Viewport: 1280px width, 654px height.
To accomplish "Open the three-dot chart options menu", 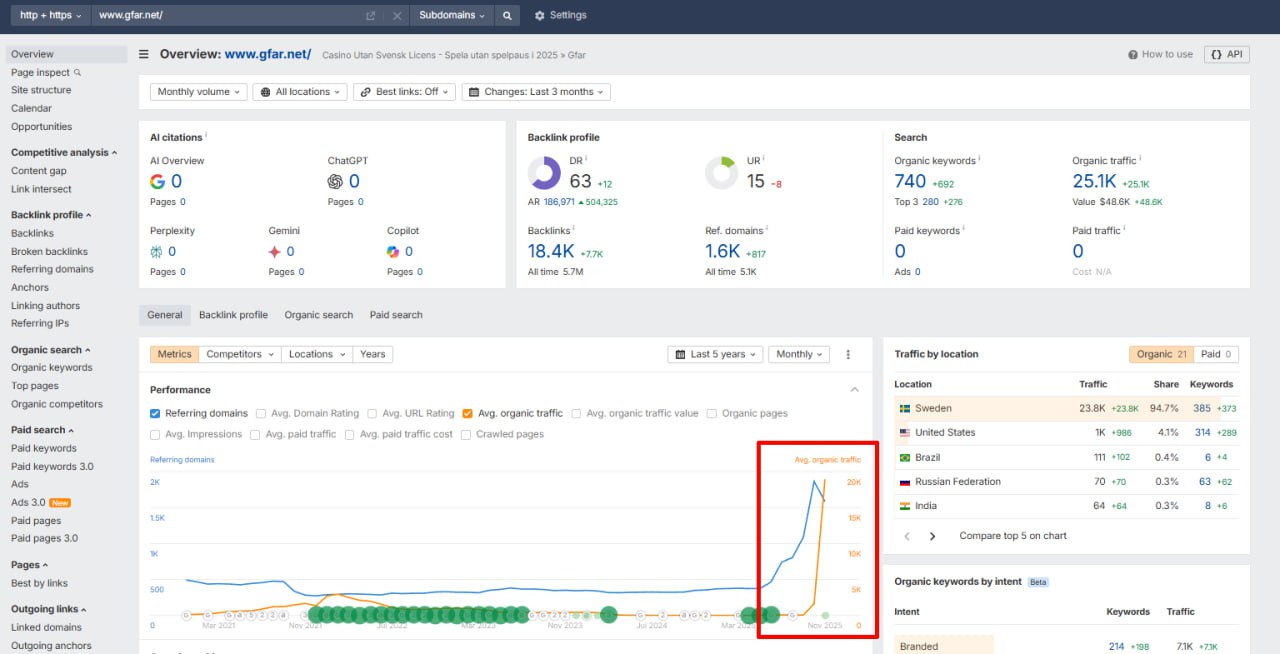I will tap(848, 354).
